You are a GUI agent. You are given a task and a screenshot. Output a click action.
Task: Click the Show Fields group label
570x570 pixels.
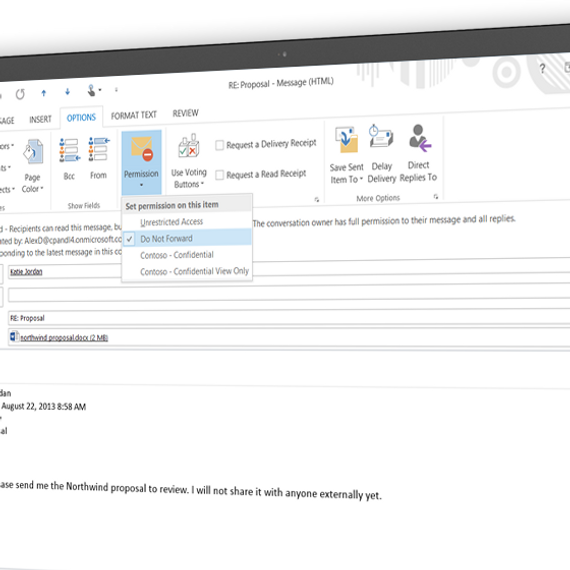coord(84,205)
